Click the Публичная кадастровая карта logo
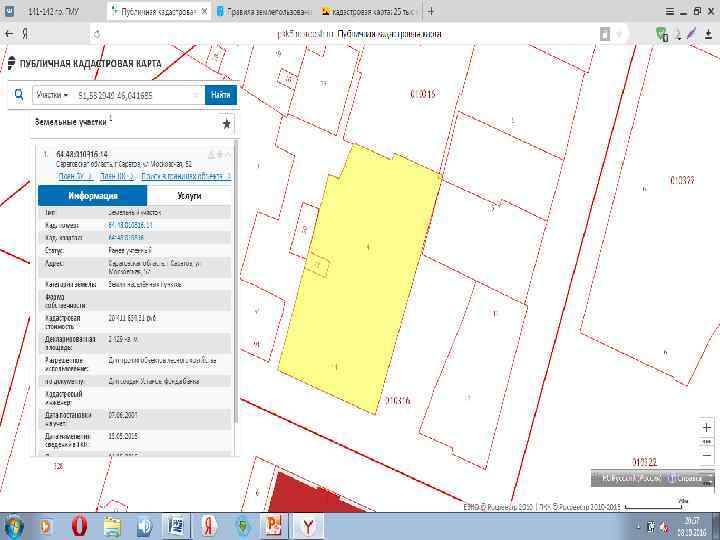Screen dimensions: 720x540 click(x=85, y=63)
